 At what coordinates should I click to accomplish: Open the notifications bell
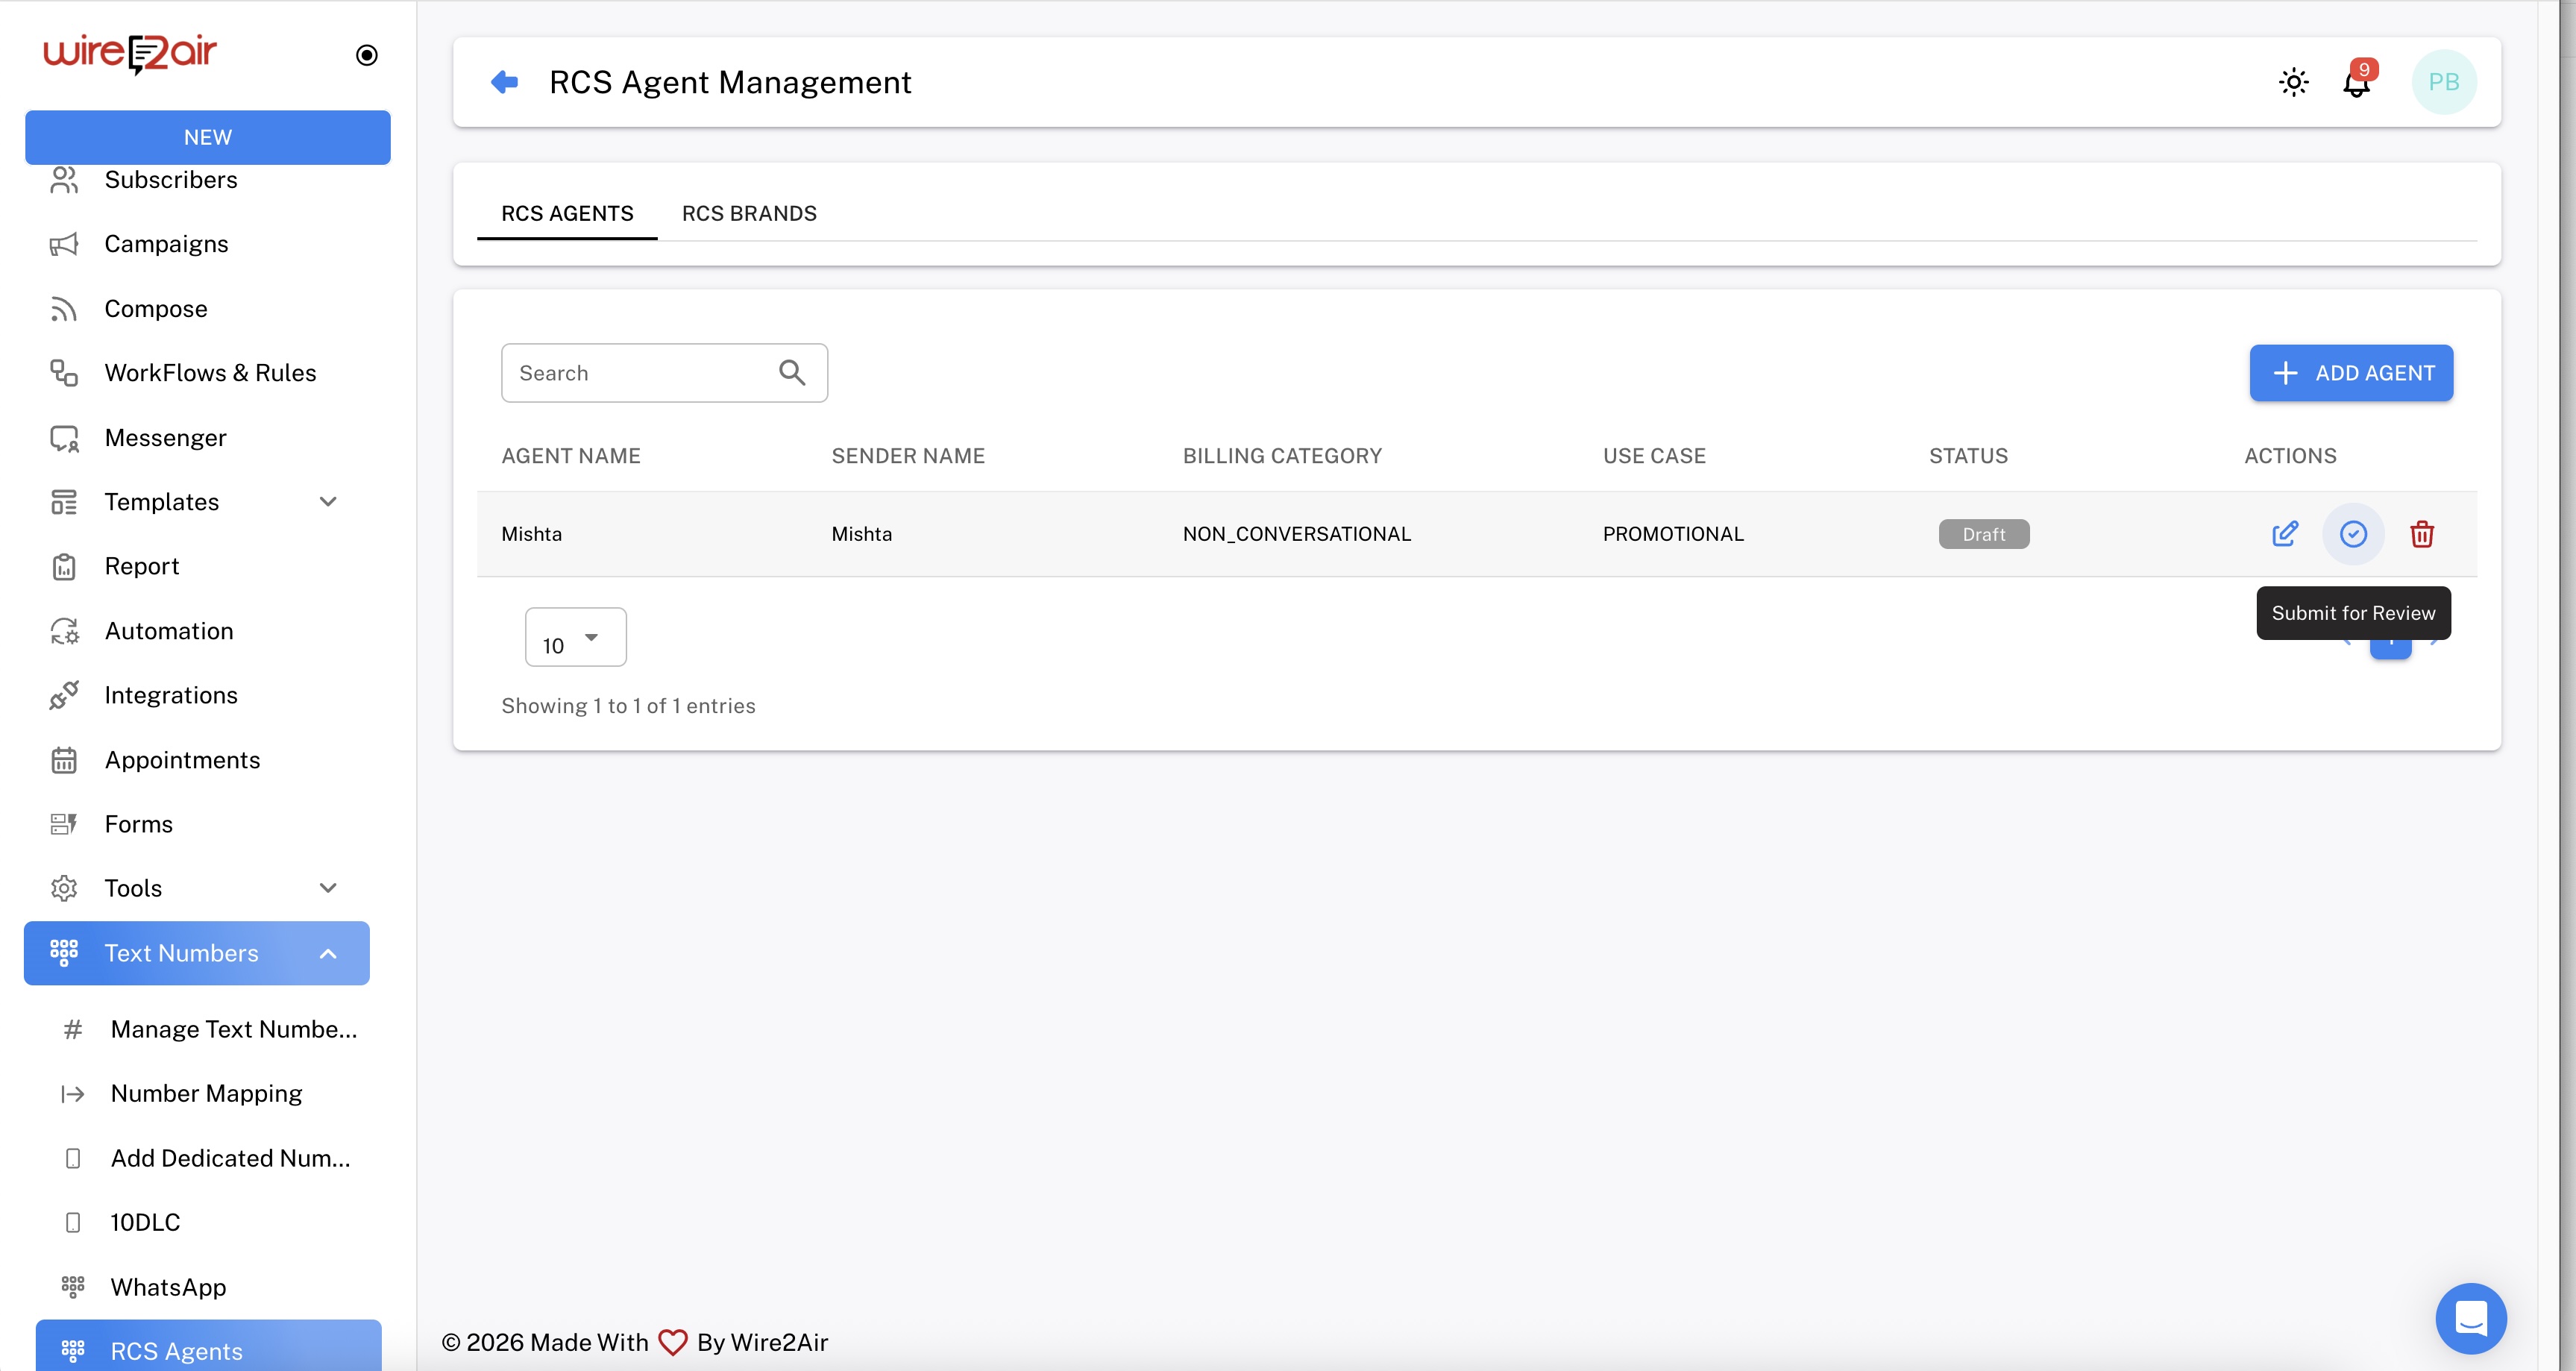click(2357, 82)
